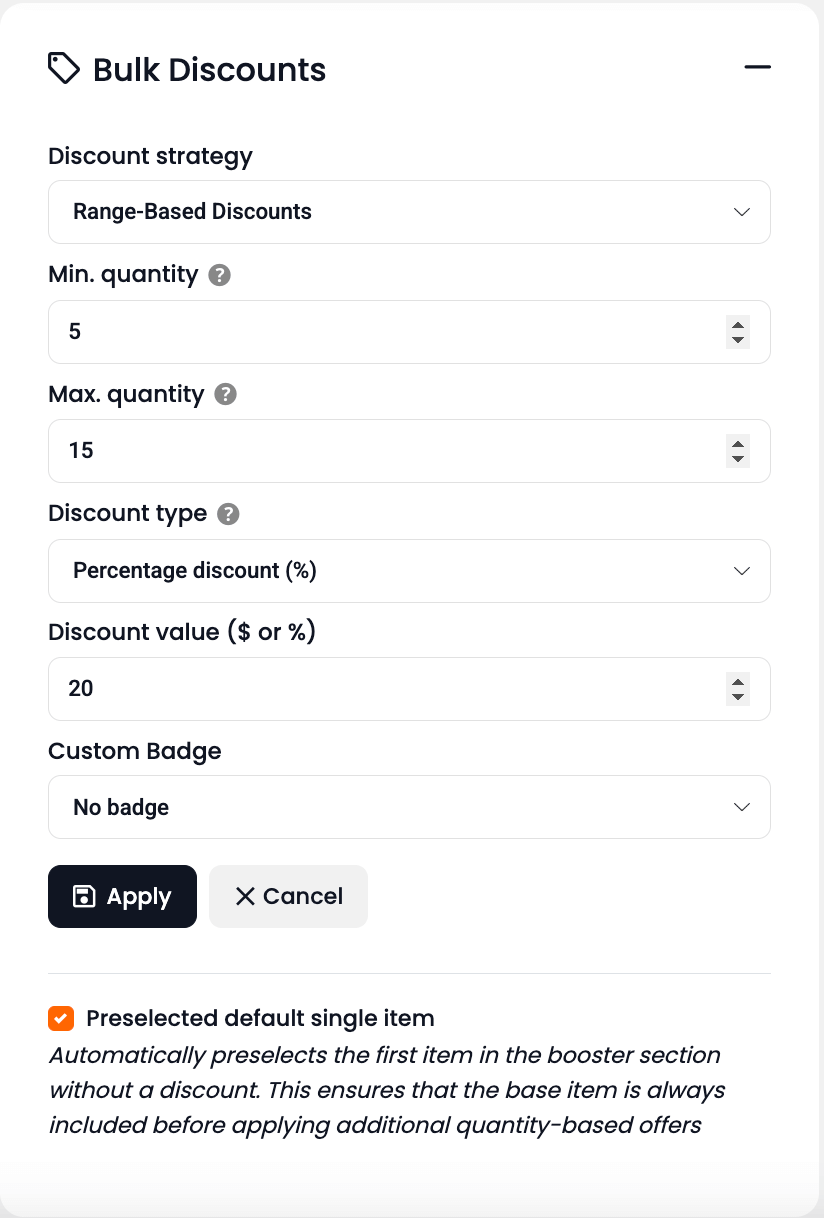Image resolution: width=824 pixels, height=1218 pixels.
Task: Open the Discount type dropdown
Action: click(x=409, y=571)
